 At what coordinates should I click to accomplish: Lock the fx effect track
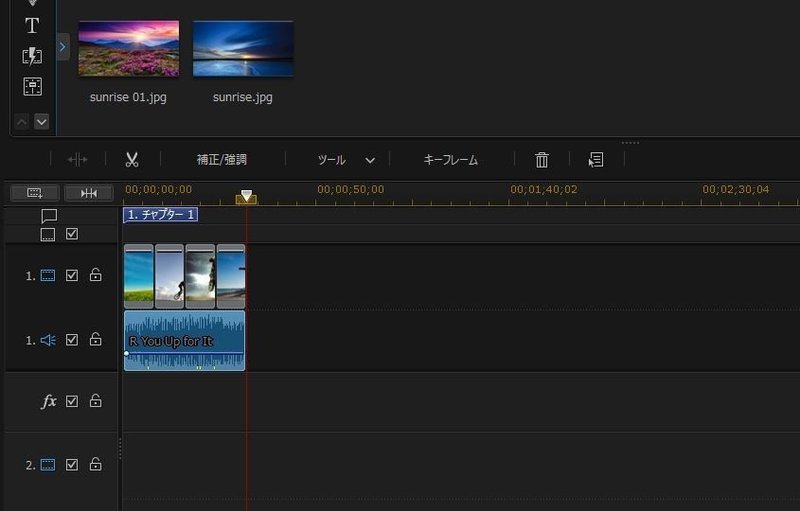point(95,400)
